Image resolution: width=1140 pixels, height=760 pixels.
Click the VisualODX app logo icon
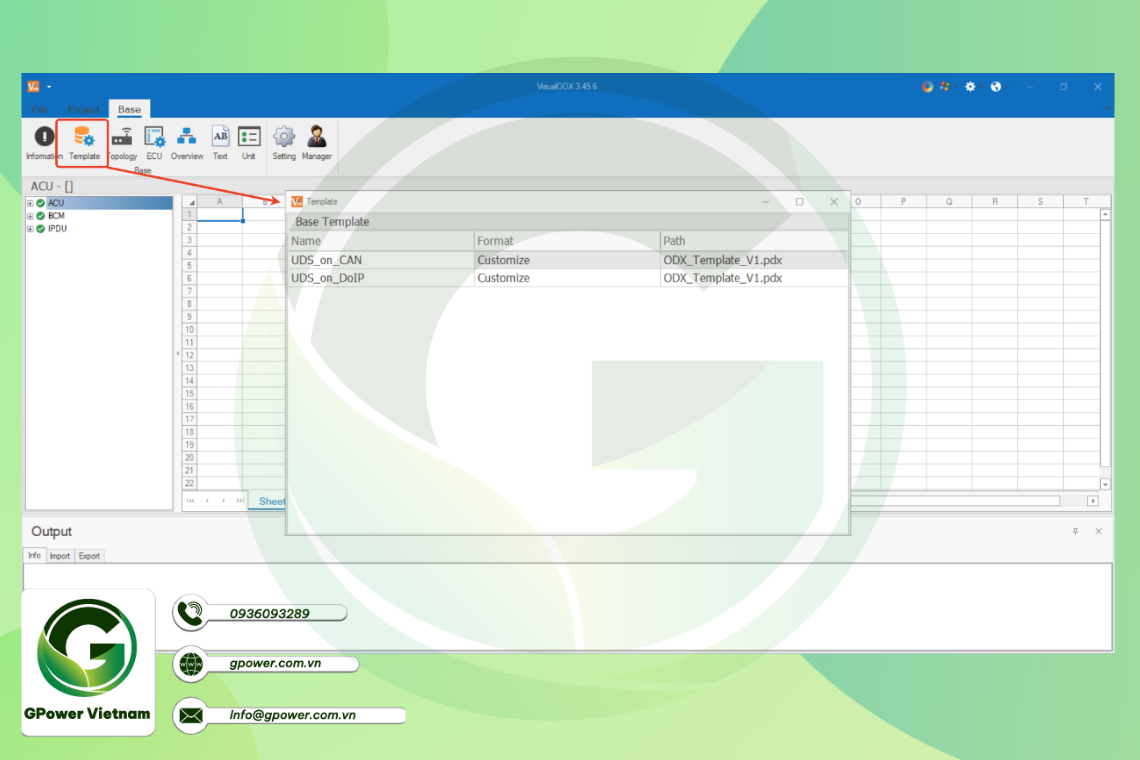coord(33,87)
